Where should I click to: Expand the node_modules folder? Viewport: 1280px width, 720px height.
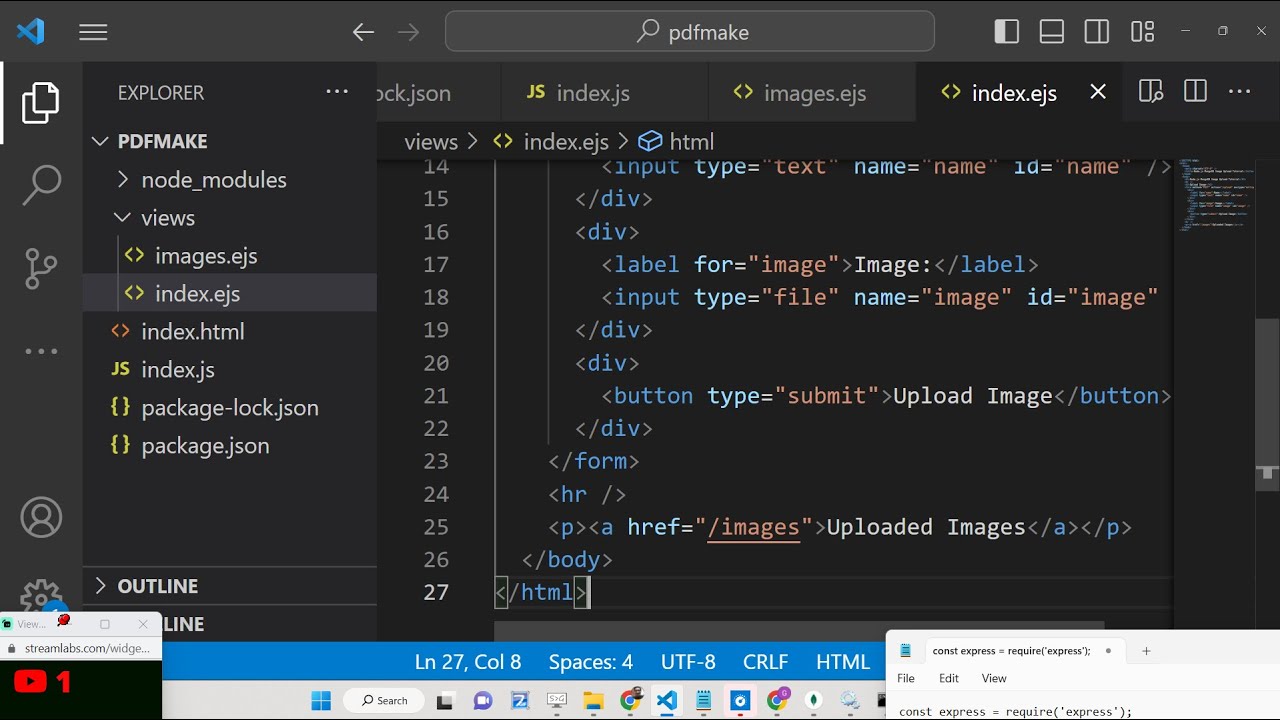(x=213, y=180)
